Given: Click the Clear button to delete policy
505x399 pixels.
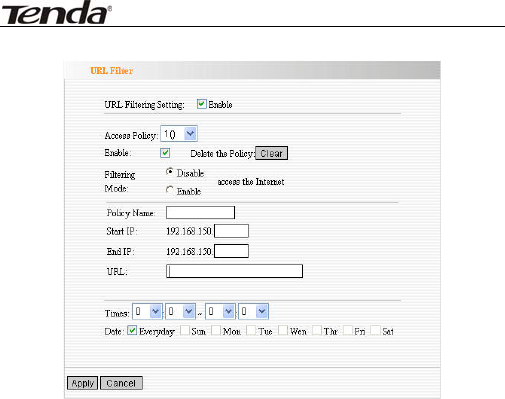Looking at the screenshot, I should [271, 153].
